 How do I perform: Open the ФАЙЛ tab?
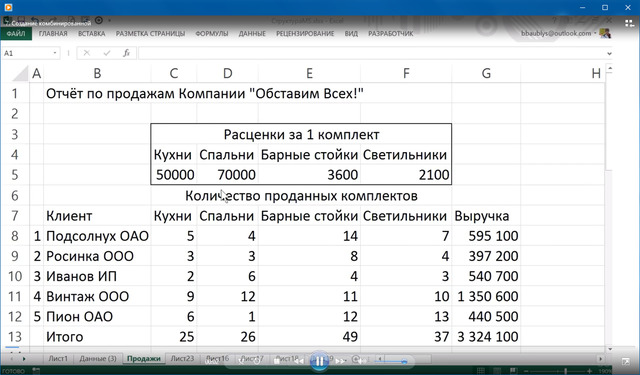(16, 33)
